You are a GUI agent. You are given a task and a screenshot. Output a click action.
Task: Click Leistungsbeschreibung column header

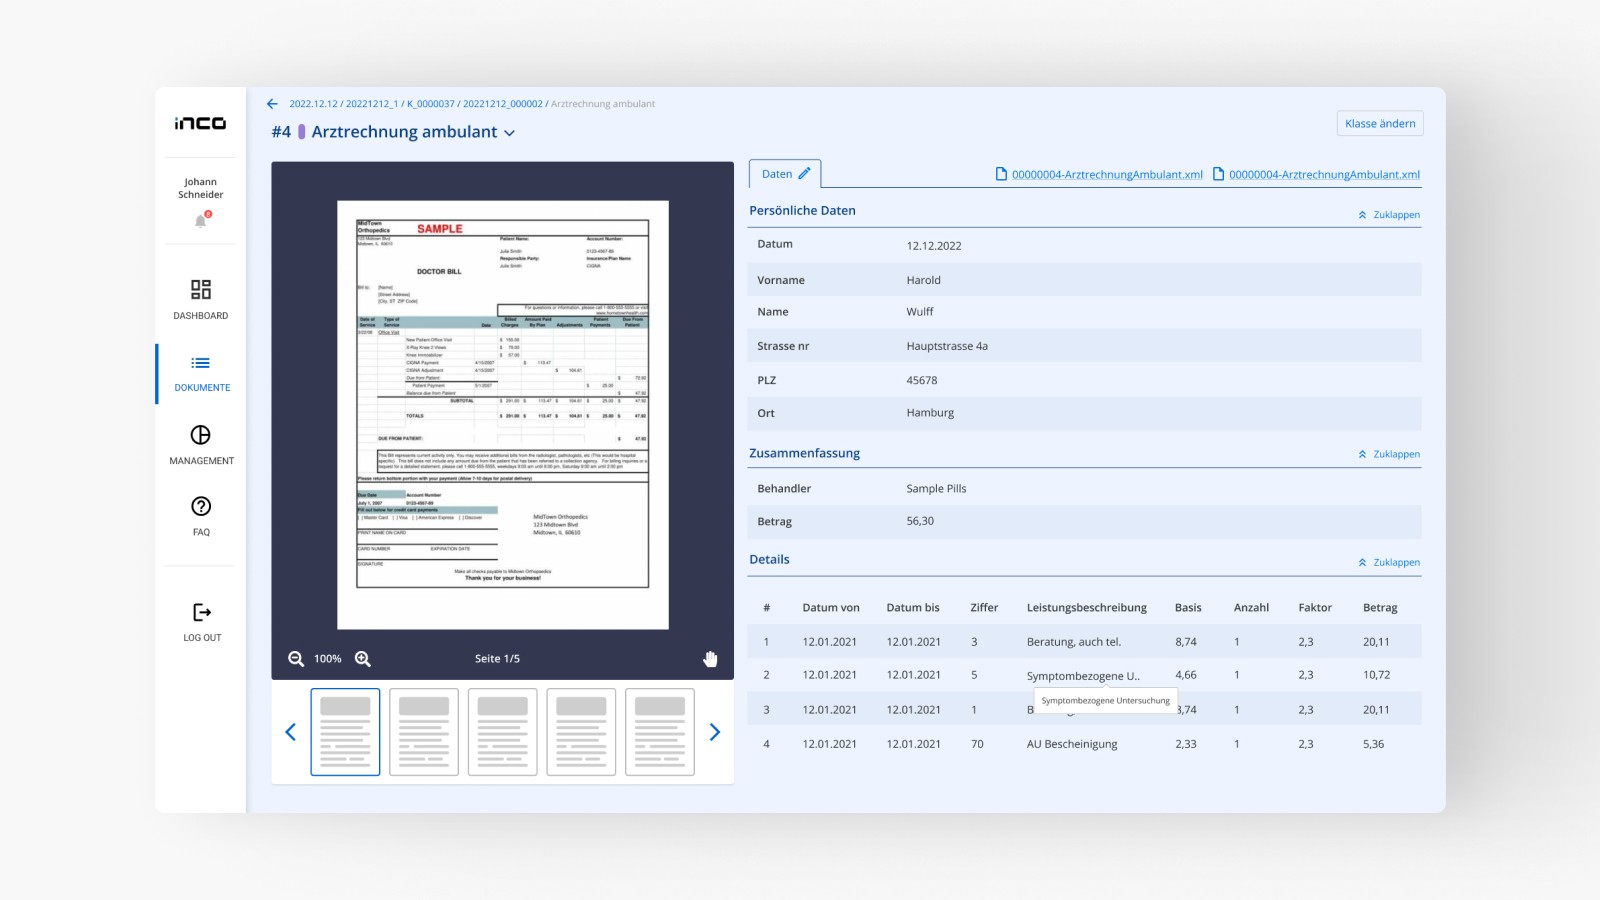[x=1086, y=608]
